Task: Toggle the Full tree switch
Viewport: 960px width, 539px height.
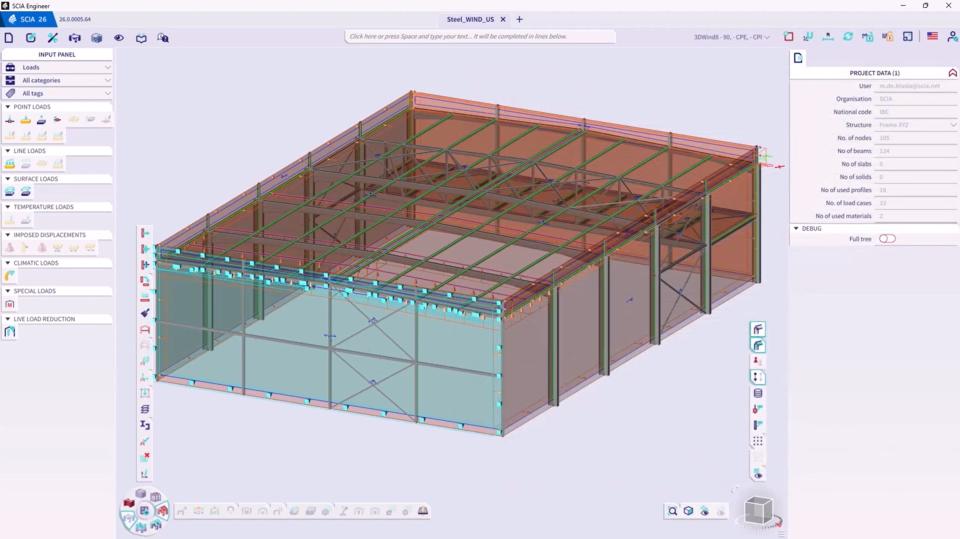Action: pyautogui.click(x=886, y=239)
